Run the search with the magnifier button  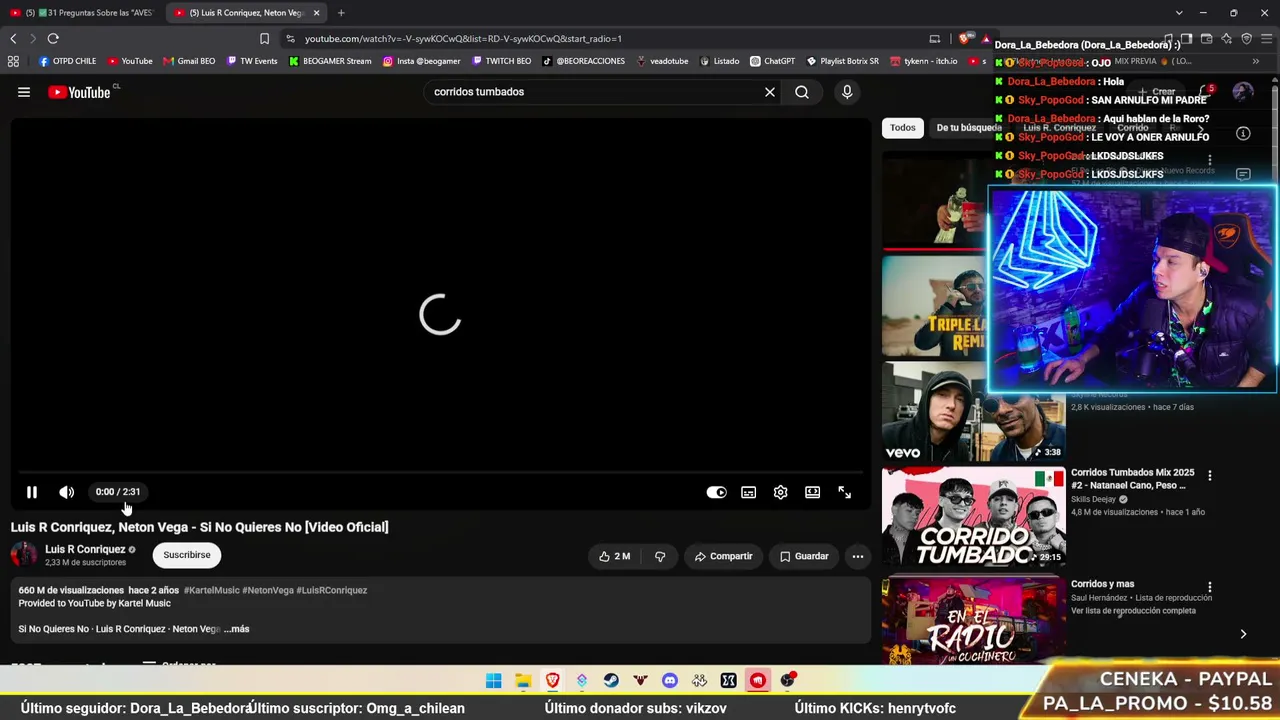[802, 92]
